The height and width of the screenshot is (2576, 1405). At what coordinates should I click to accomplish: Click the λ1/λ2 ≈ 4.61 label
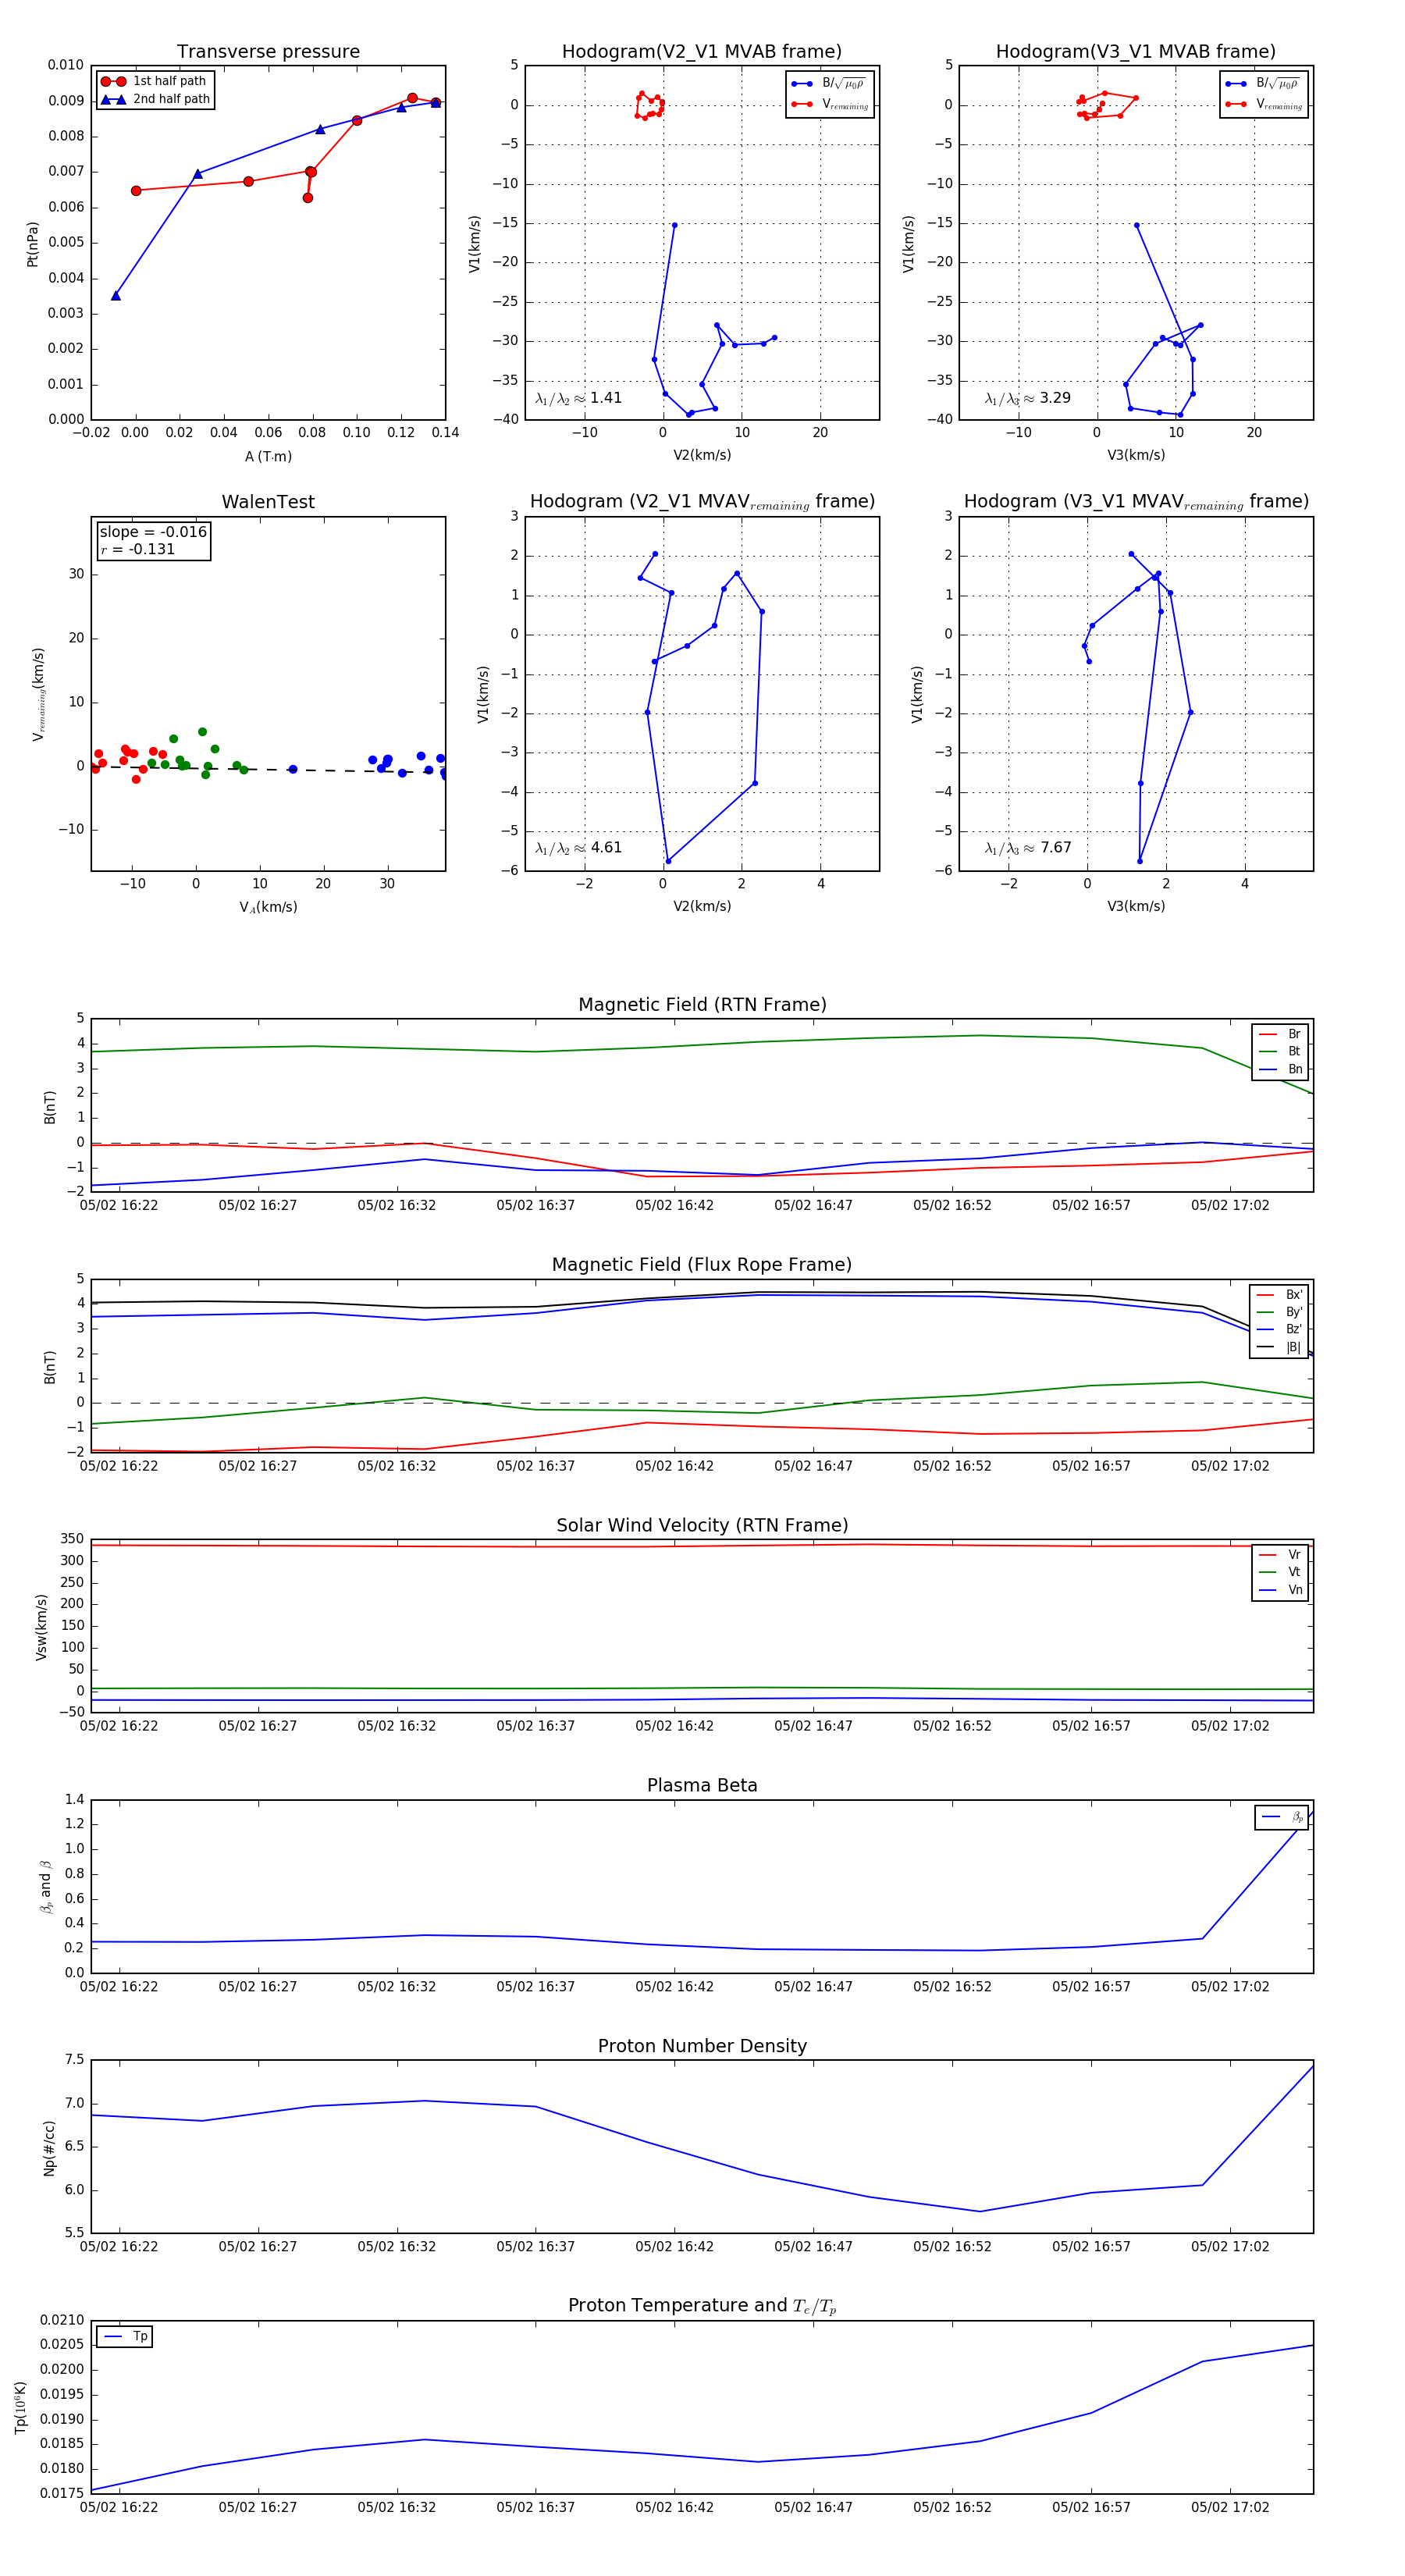click(x=578, y=848)
